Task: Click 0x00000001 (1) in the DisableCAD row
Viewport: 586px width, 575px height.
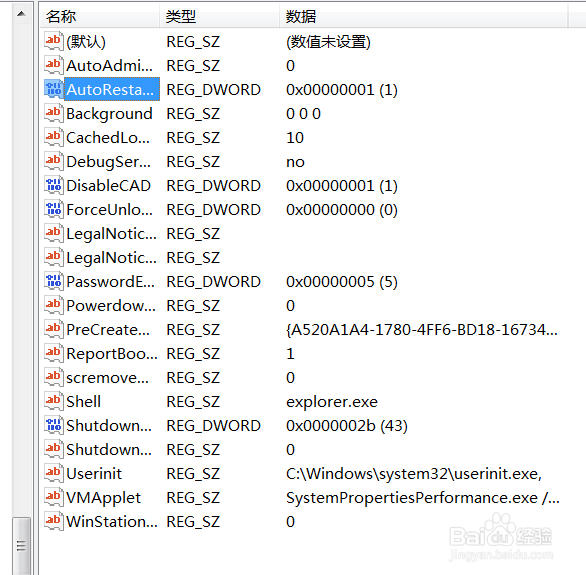Action: pyautogui.click(x=342, y=186)
